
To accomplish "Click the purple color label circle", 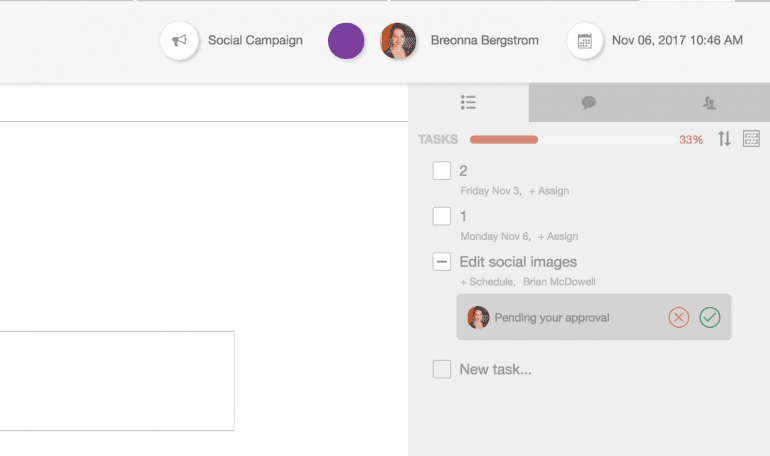I will pos(346,41).
